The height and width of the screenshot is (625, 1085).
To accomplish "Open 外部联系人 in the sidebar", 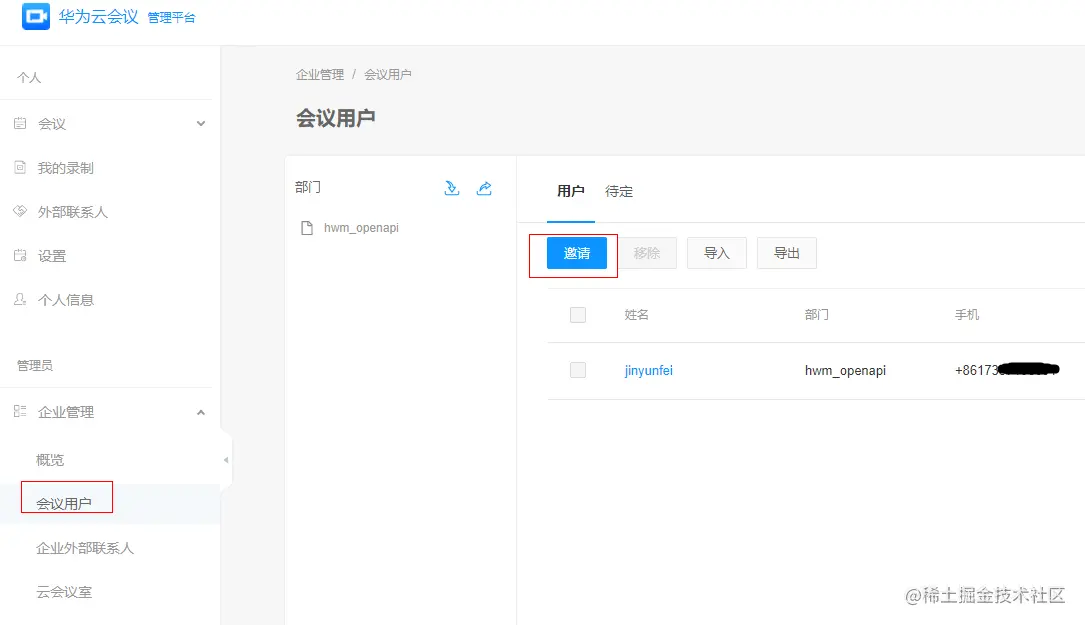I will [x=73, y=212].
